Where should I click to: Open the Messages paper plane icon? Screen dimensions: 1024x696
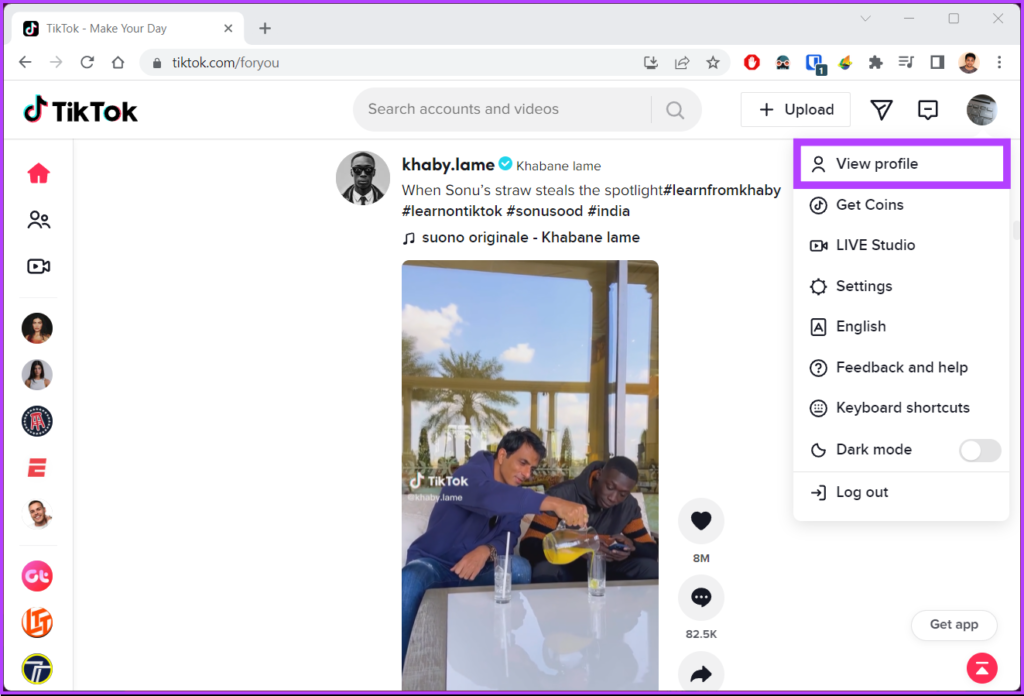click(881, 110)
